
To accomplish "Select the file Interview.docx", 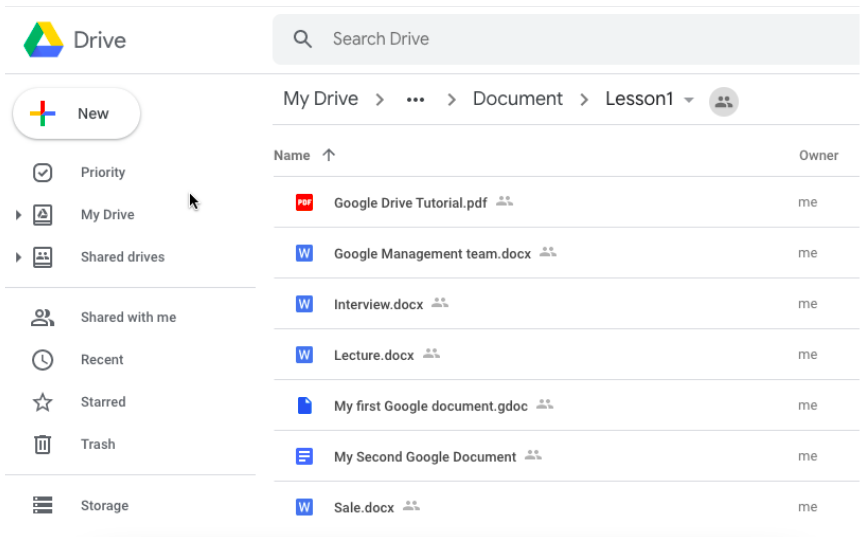I will point(378,304).
